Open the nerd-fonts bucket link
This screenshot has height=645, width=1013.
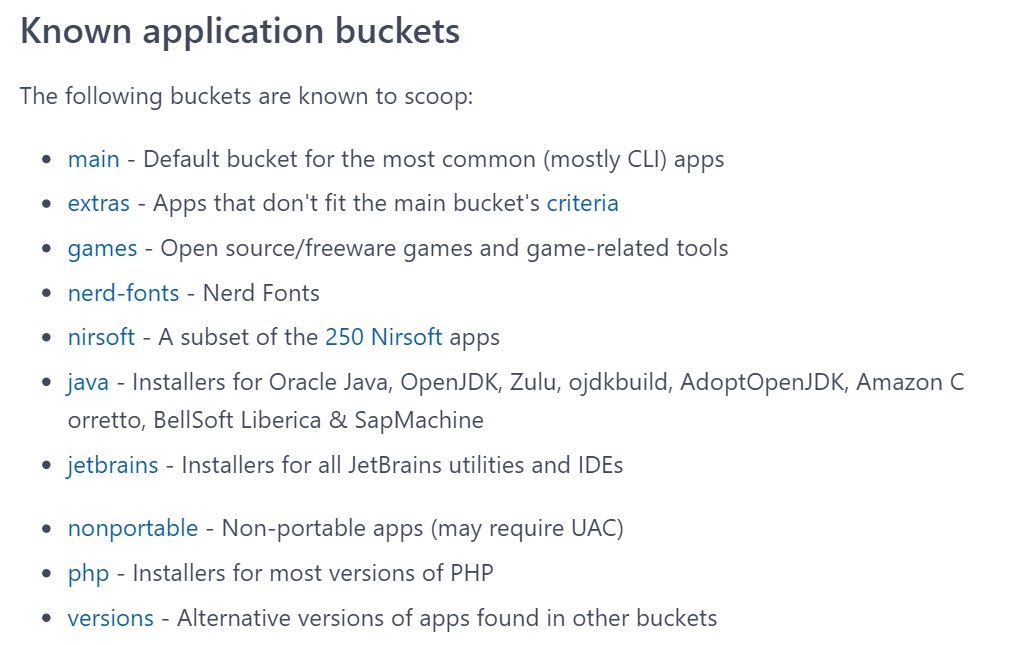[123, 293]
